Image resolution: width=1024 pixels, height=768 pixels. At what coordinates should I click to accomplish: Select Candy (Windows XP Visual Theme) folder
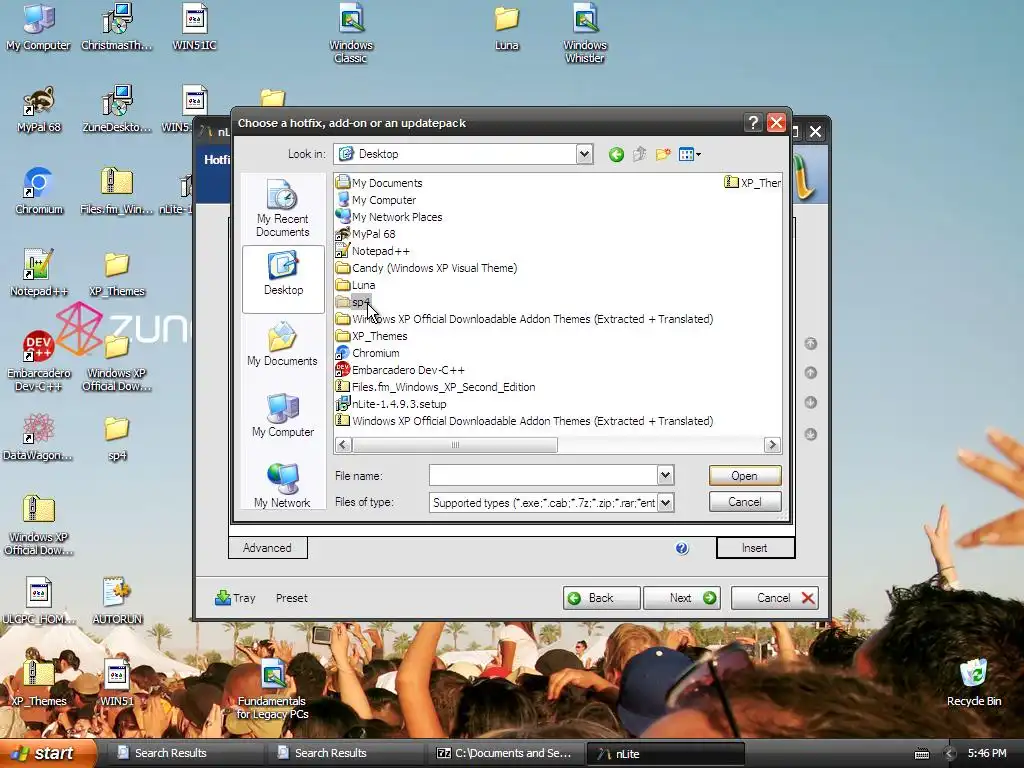(426, 268)
